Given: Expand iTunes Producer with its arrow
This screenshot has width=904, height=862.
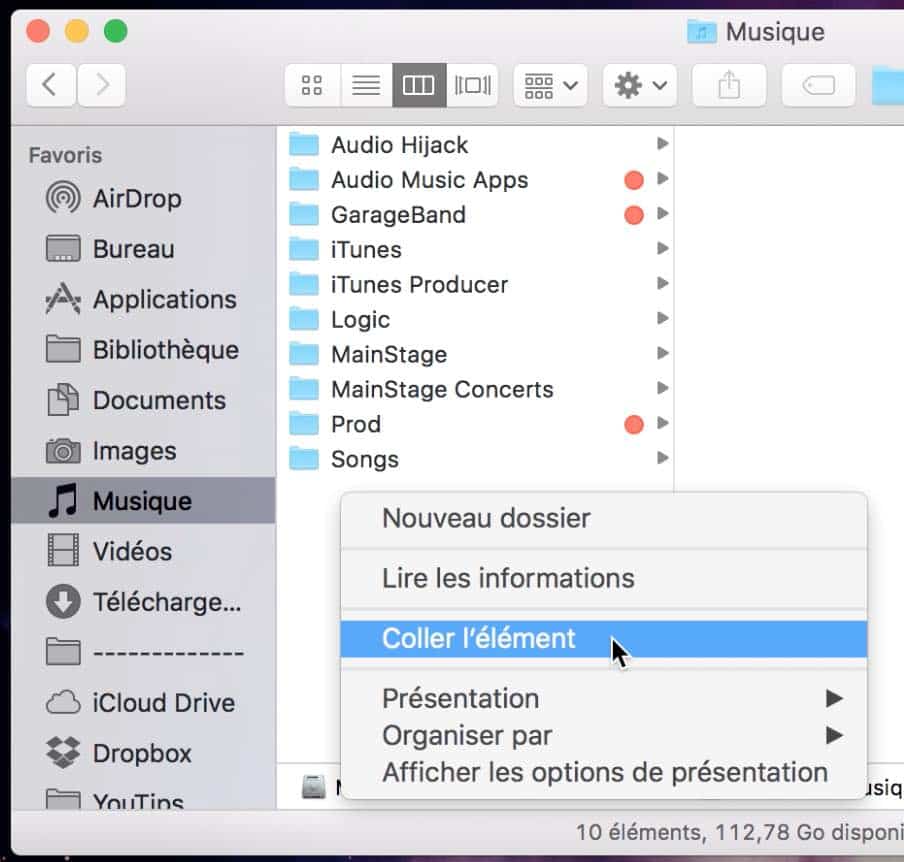Looking at the screenshot, I should (663, 283).
